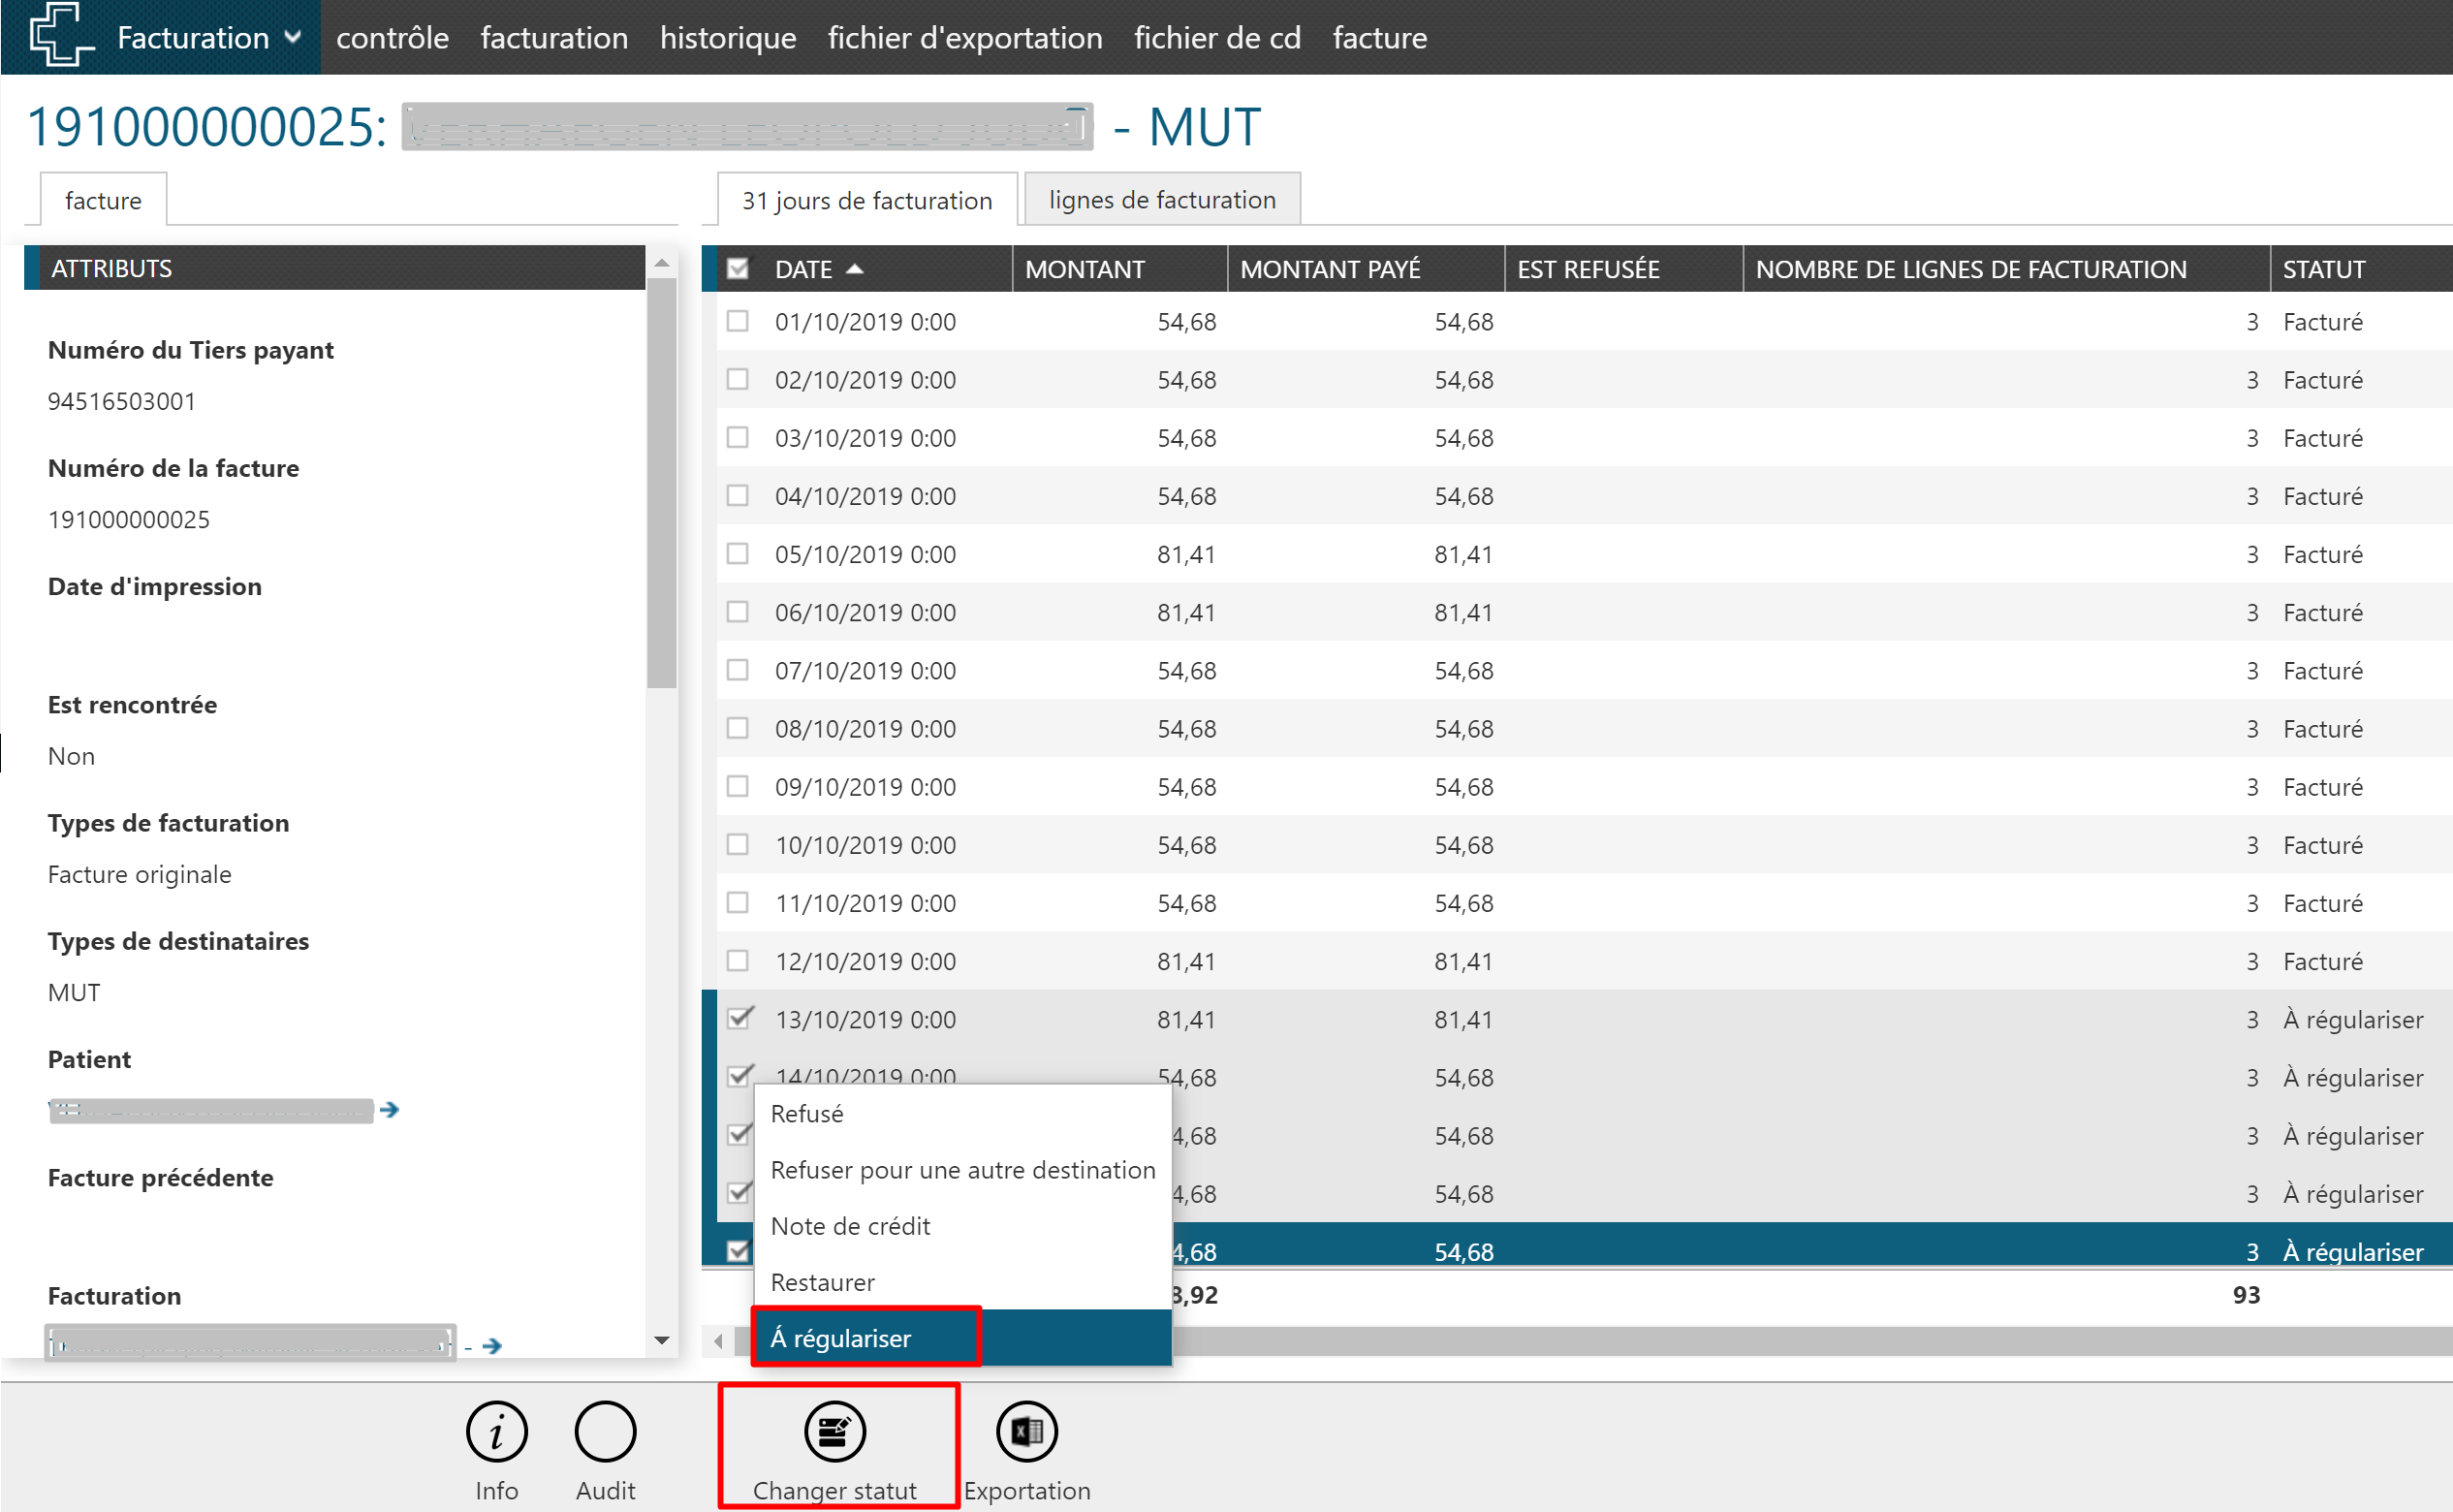The height and width of the screenshot is (1512, 2453).
Task: Open the Facturation field arrow link
Action: coord(492,1346)
